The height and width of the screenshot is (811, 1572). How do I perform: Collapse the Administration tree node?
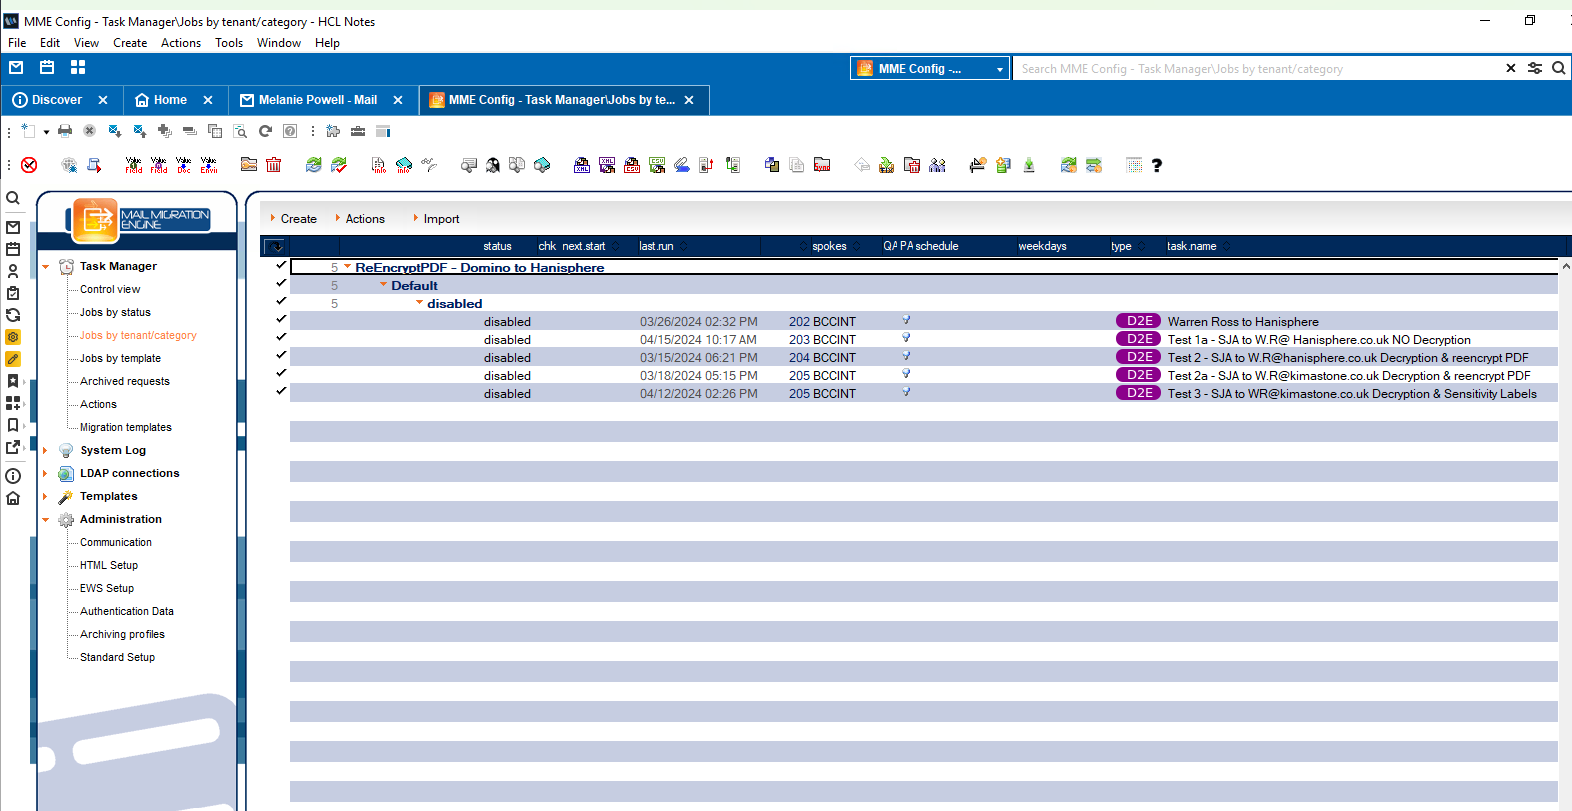[46, 520]
